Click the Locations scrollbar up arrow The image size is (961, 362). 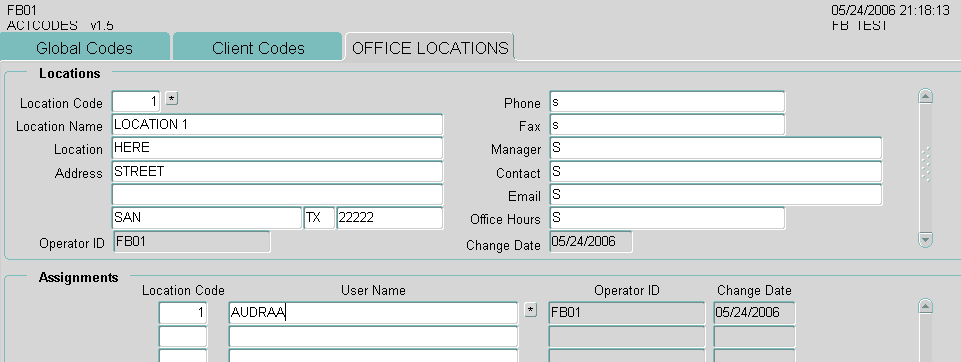pos(925,96)
